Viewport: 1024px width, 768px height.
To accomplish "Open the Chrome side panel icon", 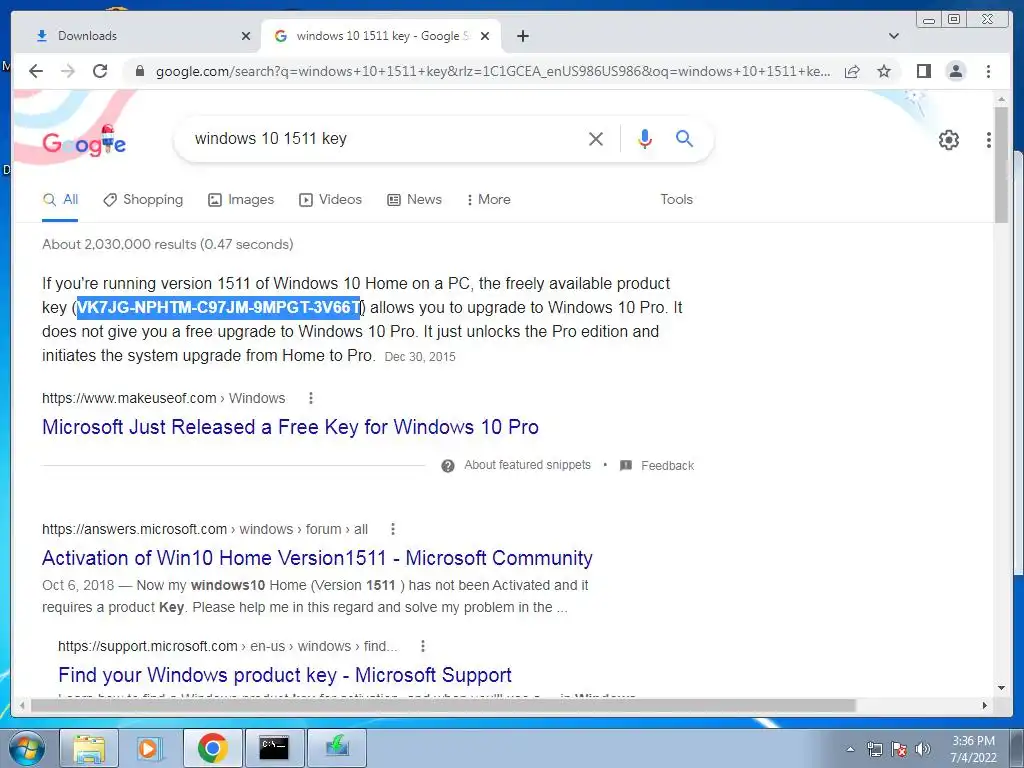I will [x=923, y=71].
